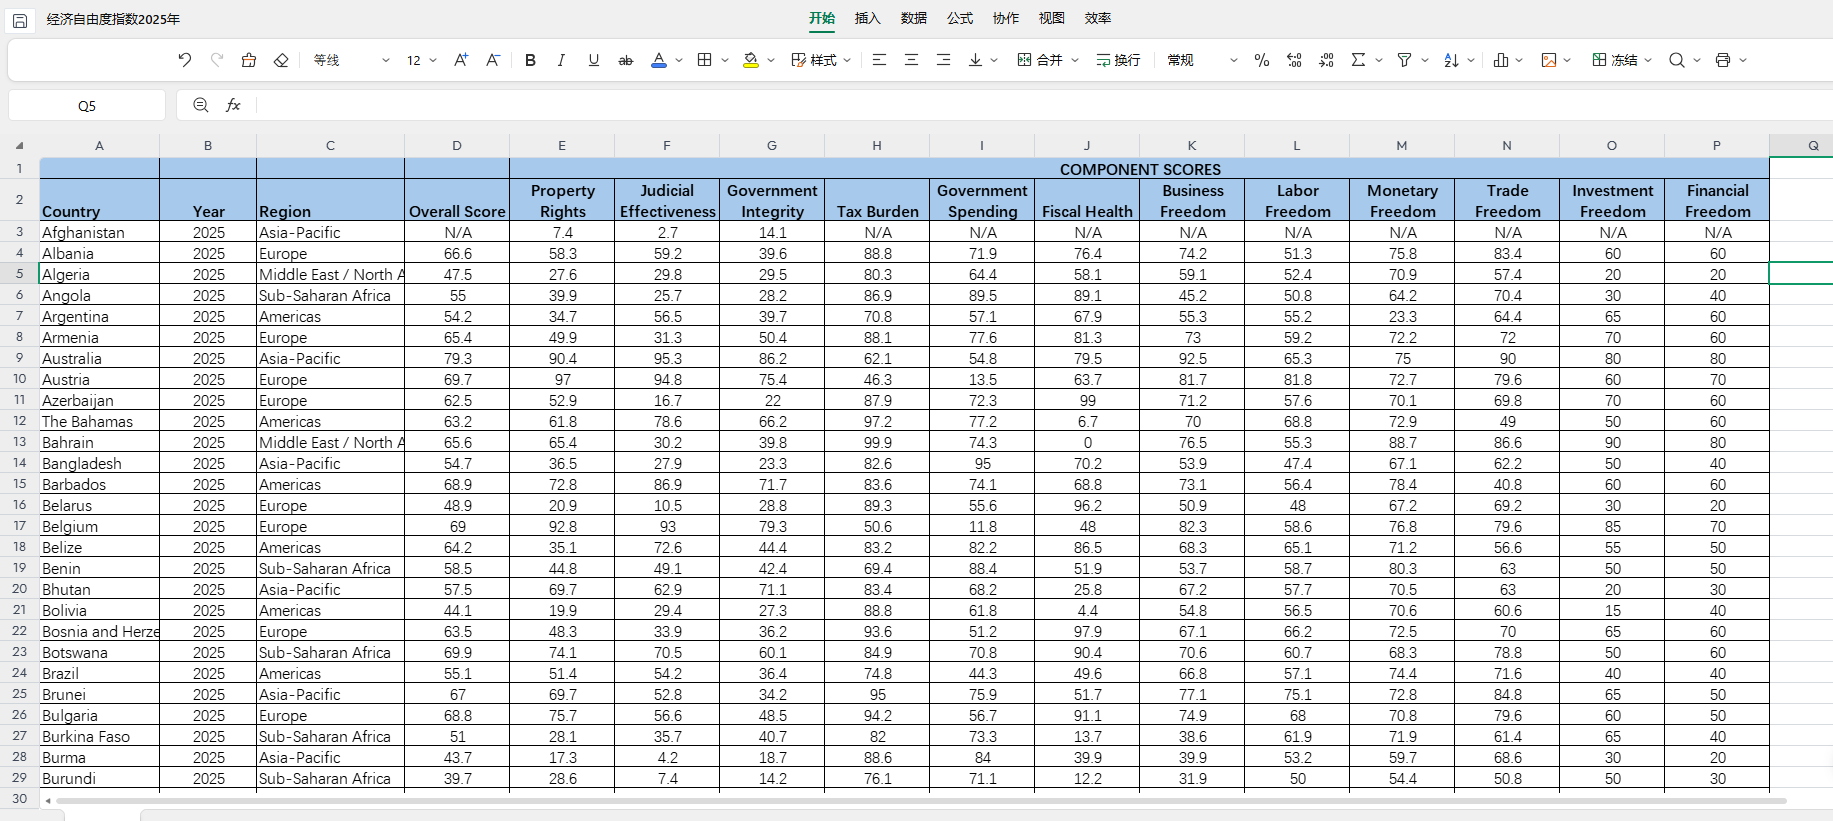The height and width of the screenshot is (821, 1833).
Task: Activate the format painter tool
Action: click(249, 60)
